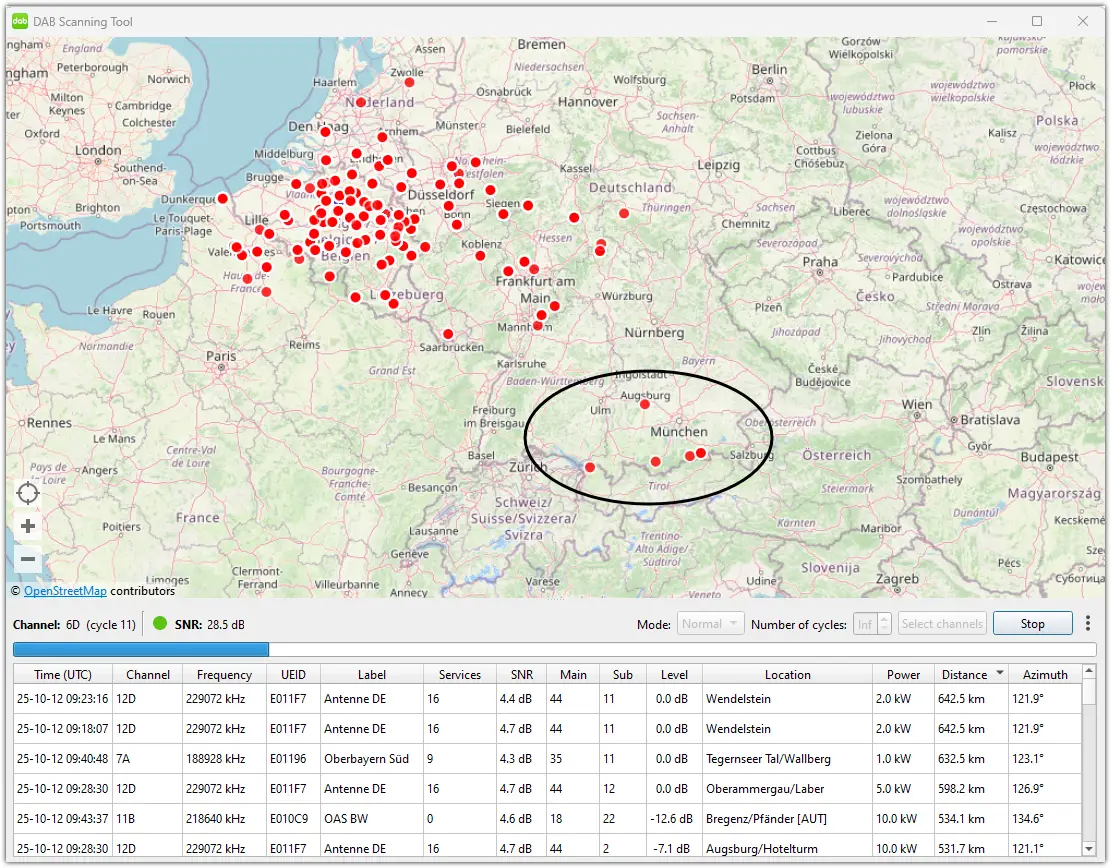Sort table by SNR column header

(520, 675)
